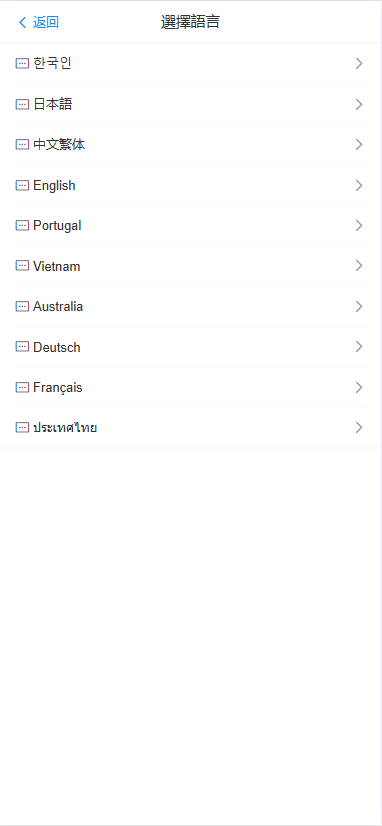Image resolution: width=382 pixels, height=826 pixels.
Task: Click the 選擇語言 page title
Action: (x=190, y=22)
